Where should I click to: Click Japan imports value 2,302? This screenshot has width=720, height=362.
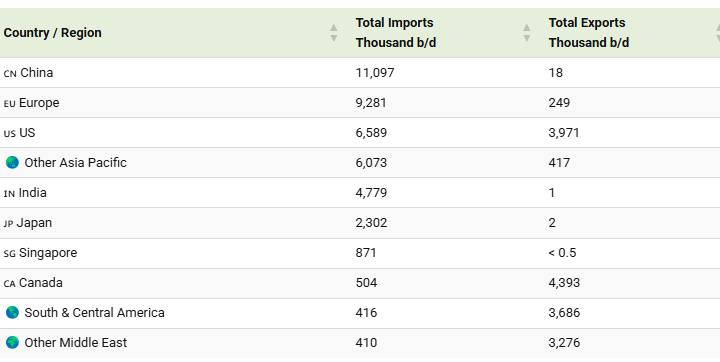[371, 223]
